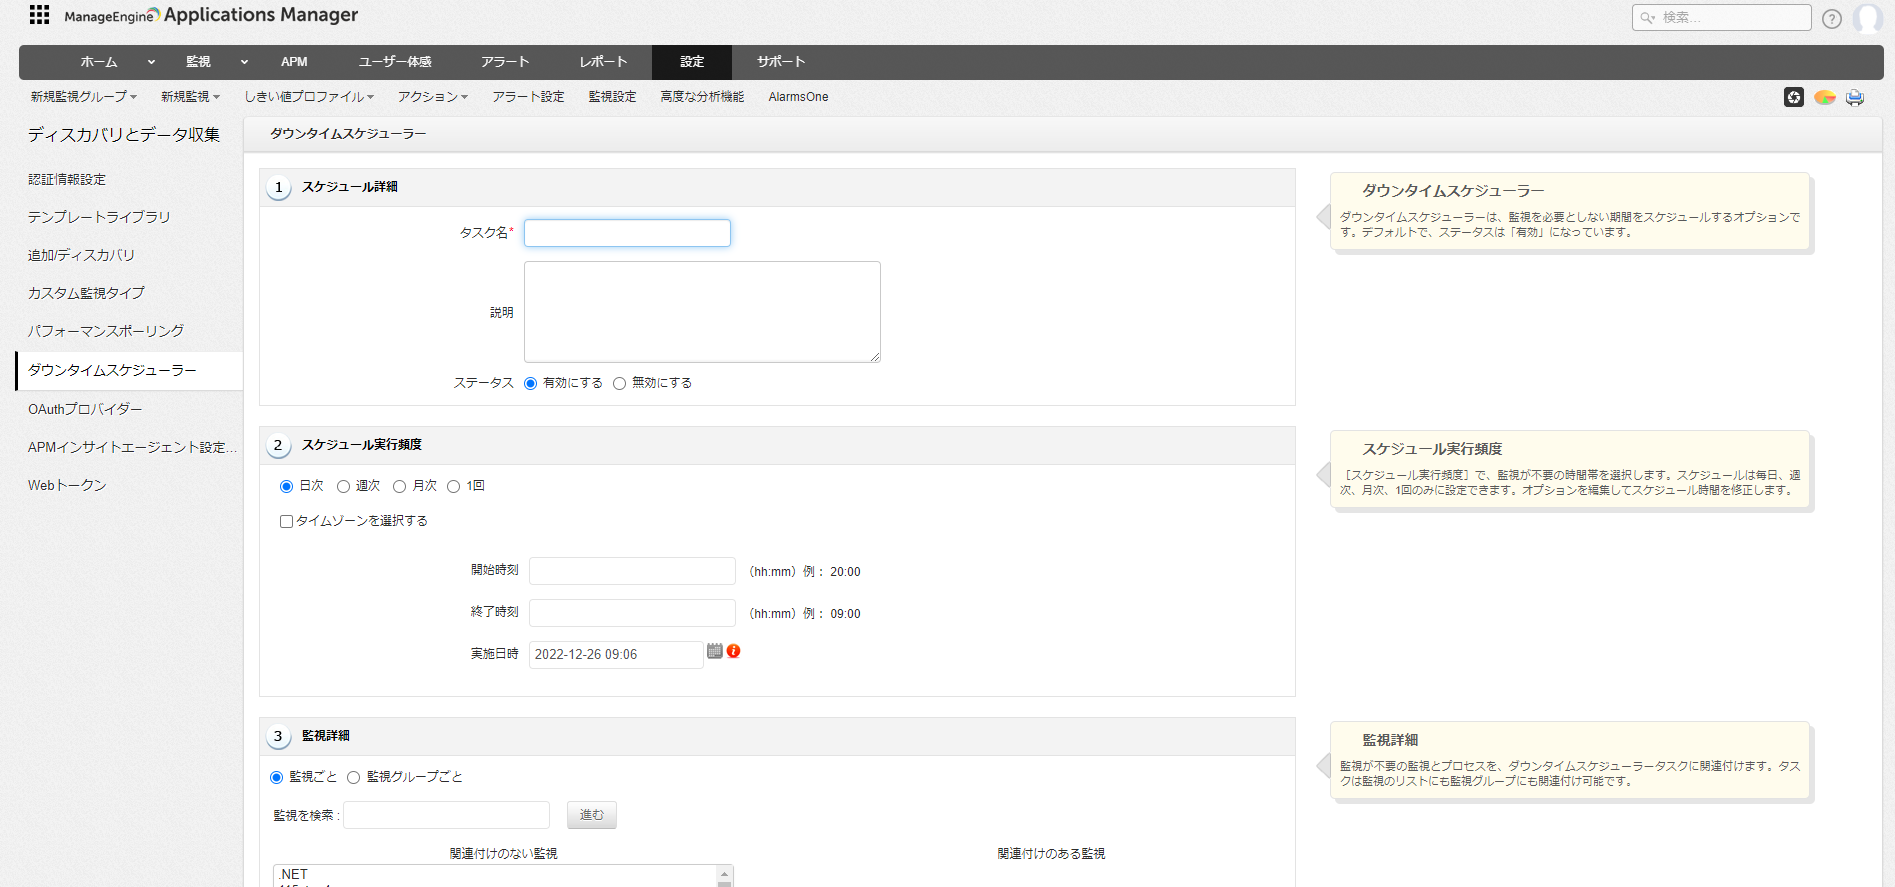The width and height of the screenshot is (1895, 887).
Task: Open the apps grid launcher icon
Action: [x=39, y=15]
